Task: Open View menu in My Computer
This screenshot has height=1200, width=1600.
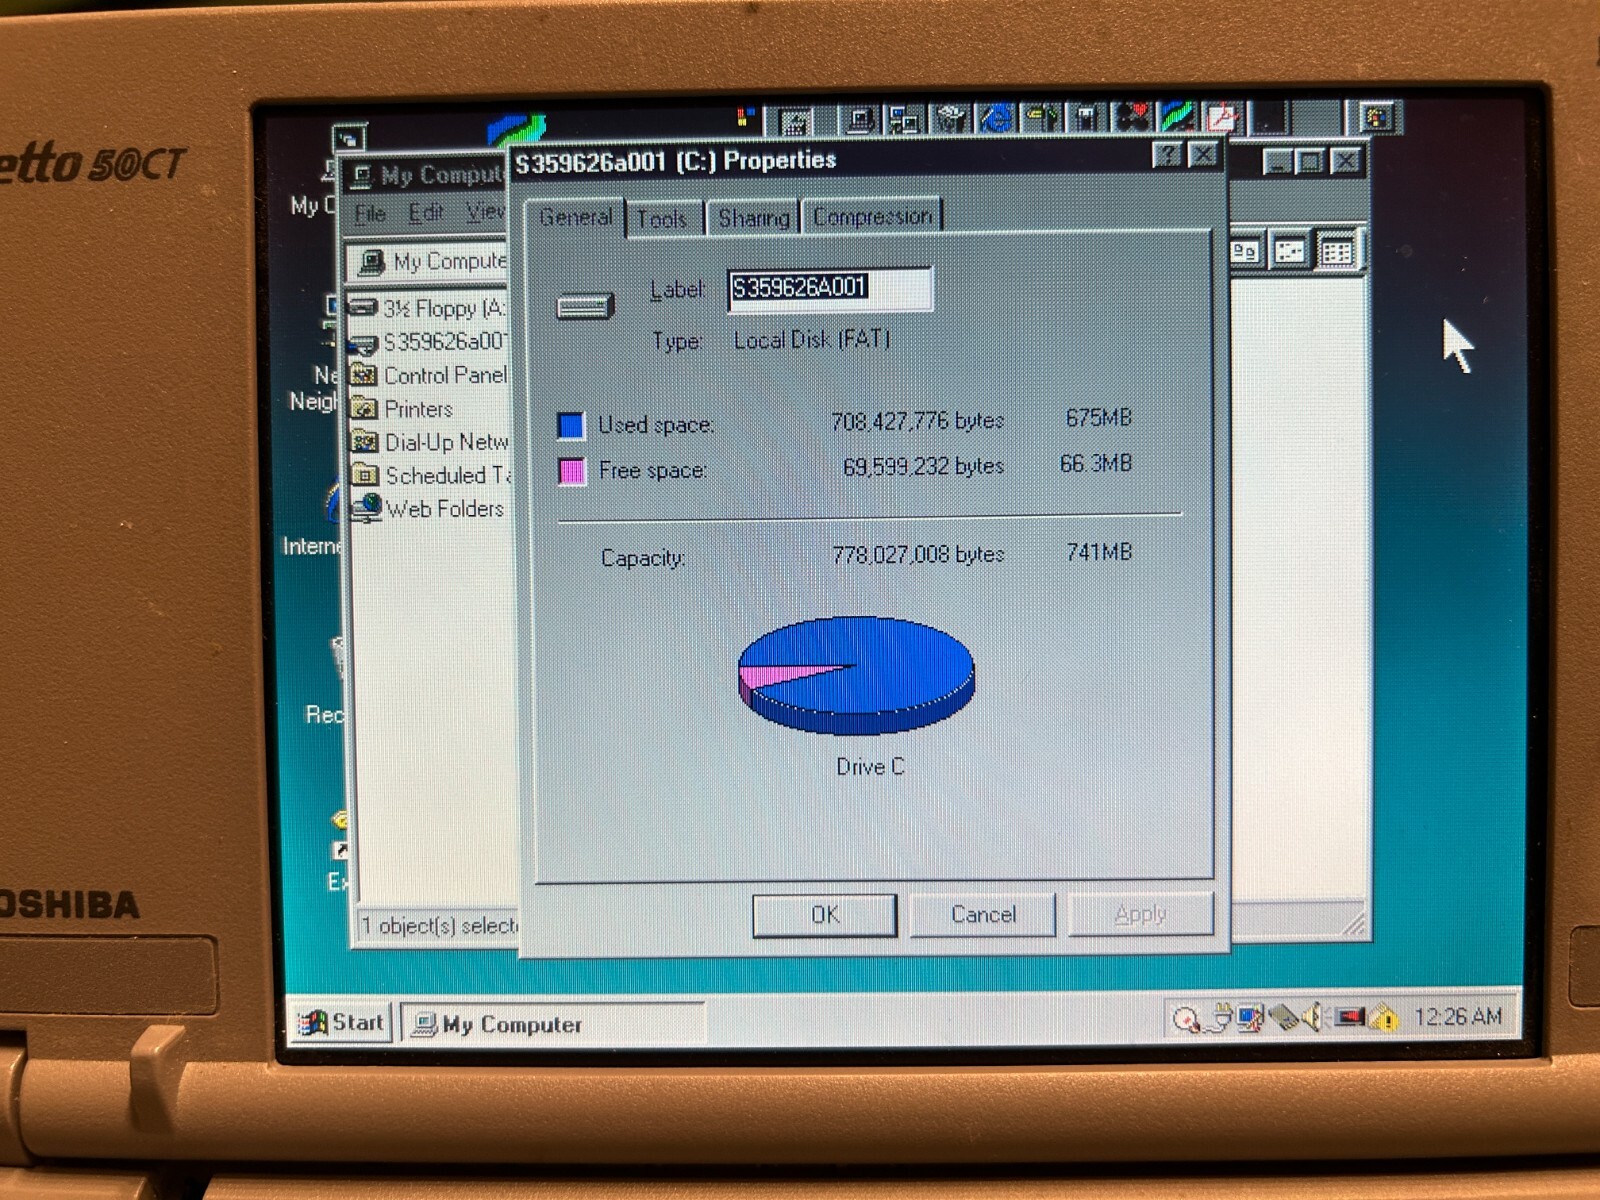Action: 486,212
